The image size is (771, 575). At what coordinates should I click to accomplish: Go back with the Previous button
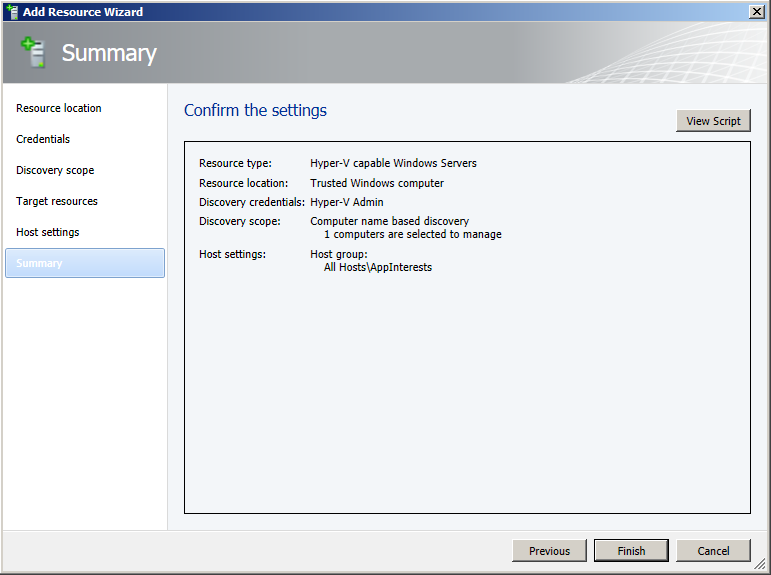549,551
